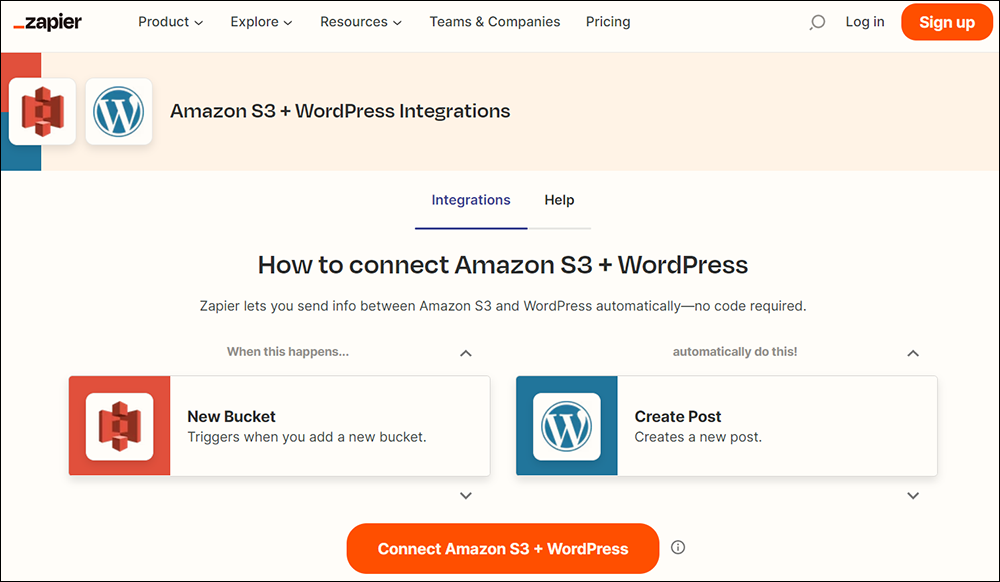Click the Amazon S3 icon on New Bucket card
This screenshot has height=582, width=1000.
[119, 426]
